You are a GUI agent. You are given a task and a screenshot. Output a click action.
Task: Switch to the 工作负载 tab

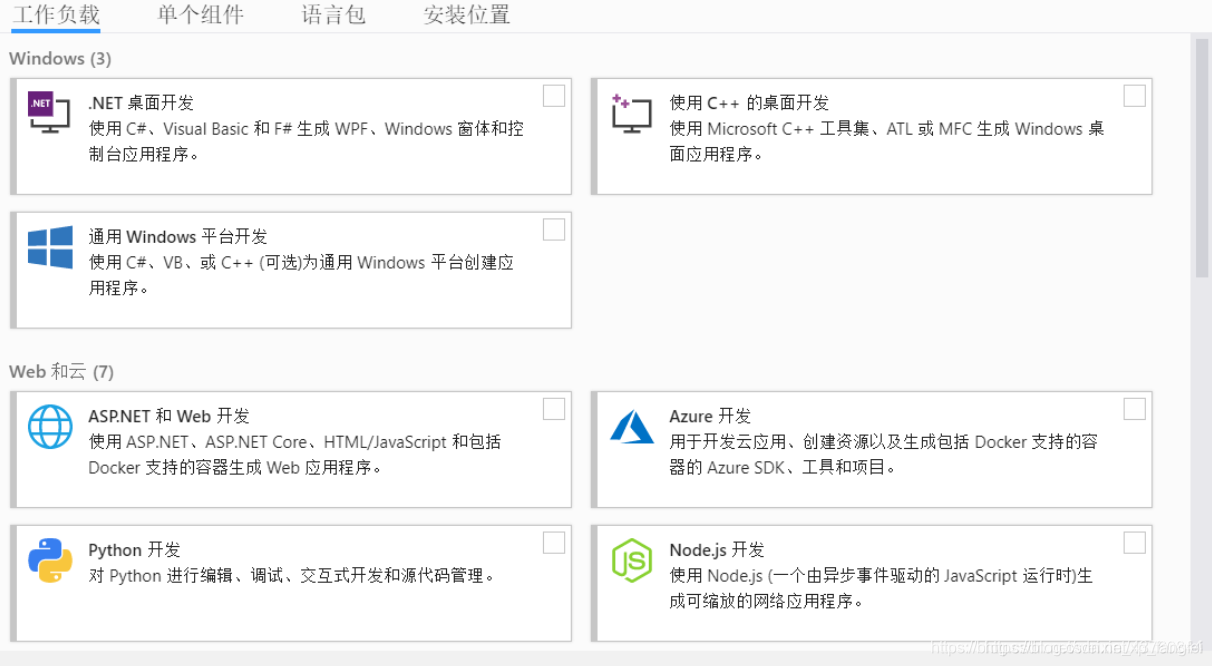[56, 15]
